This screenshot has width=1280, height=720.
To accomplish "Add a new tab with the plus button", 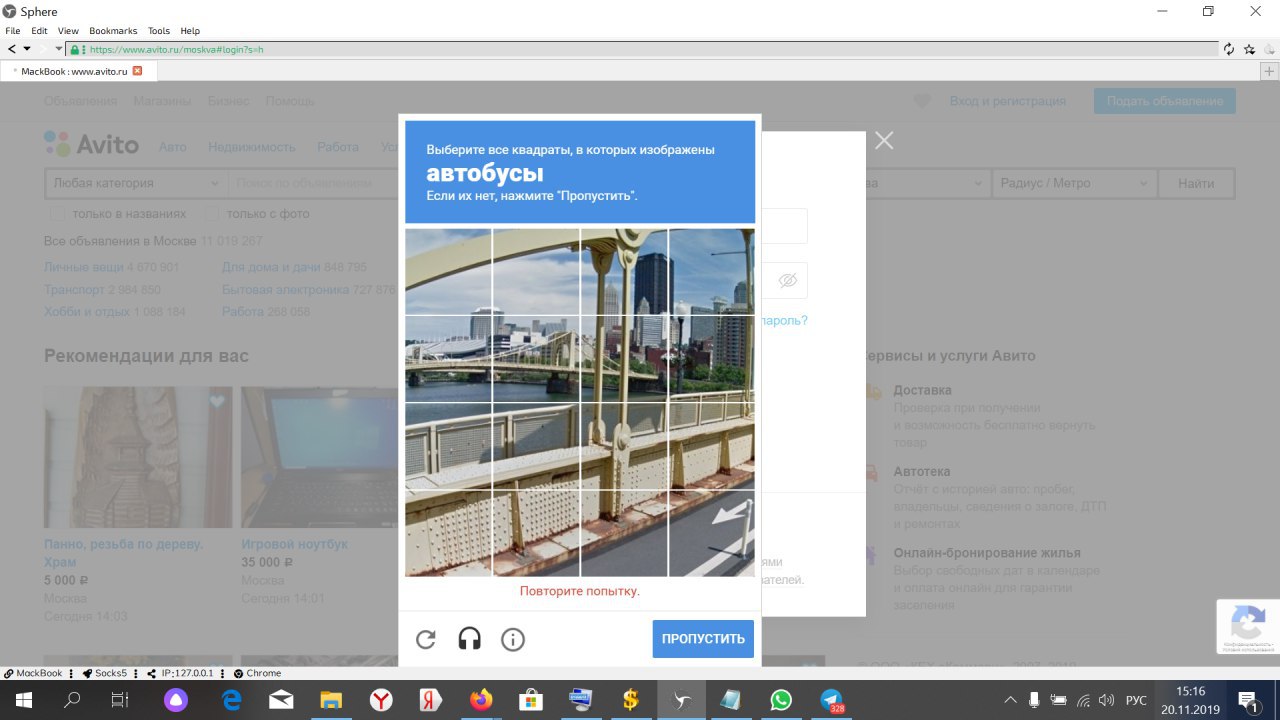I will (x=1270, y=71).
